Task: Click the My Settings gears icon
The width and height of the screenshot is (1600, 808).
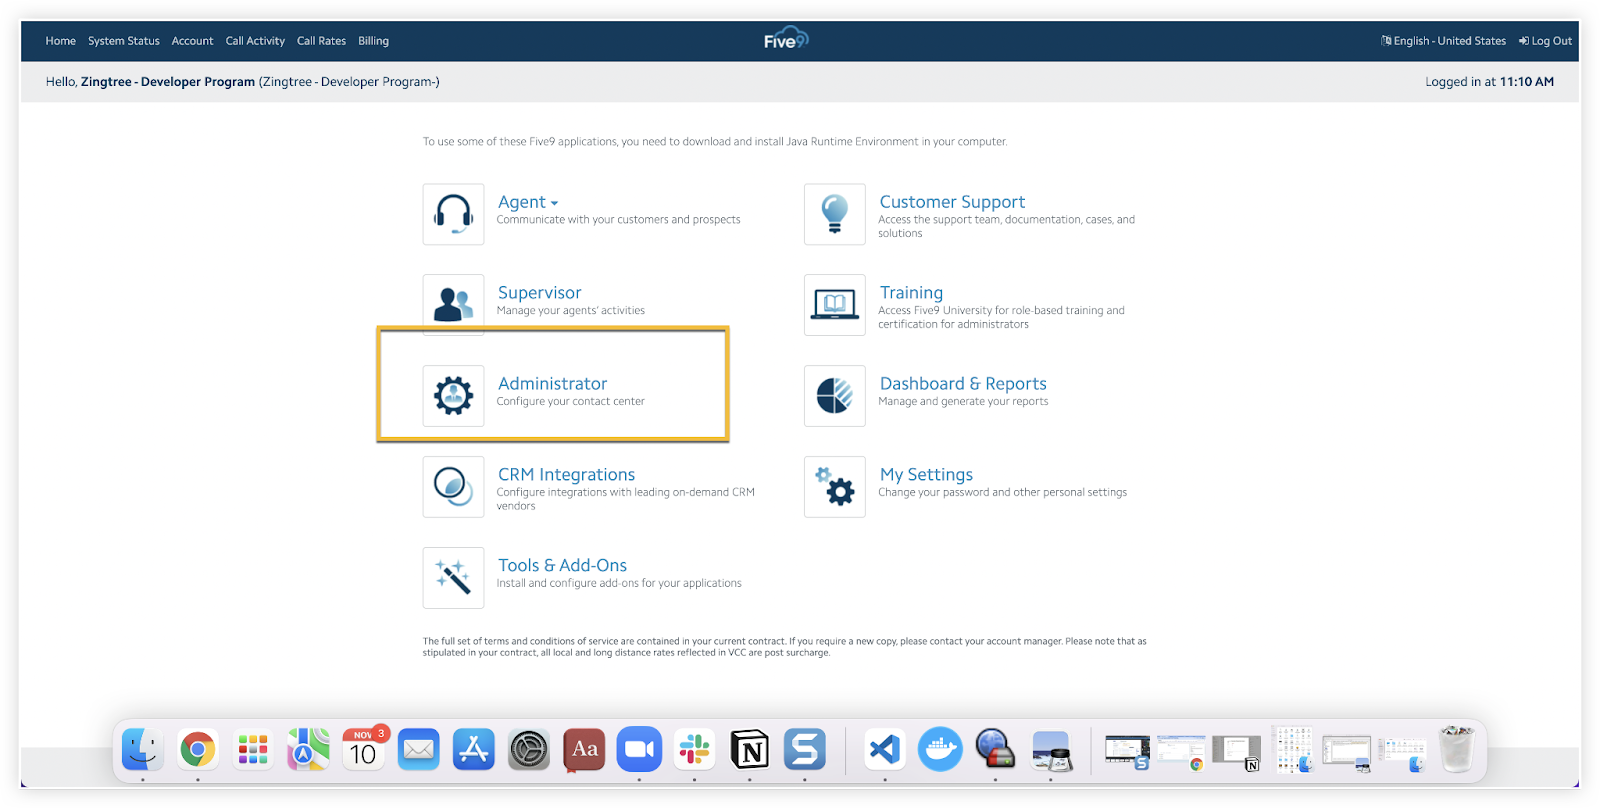Action: click(x=835, y=487)
